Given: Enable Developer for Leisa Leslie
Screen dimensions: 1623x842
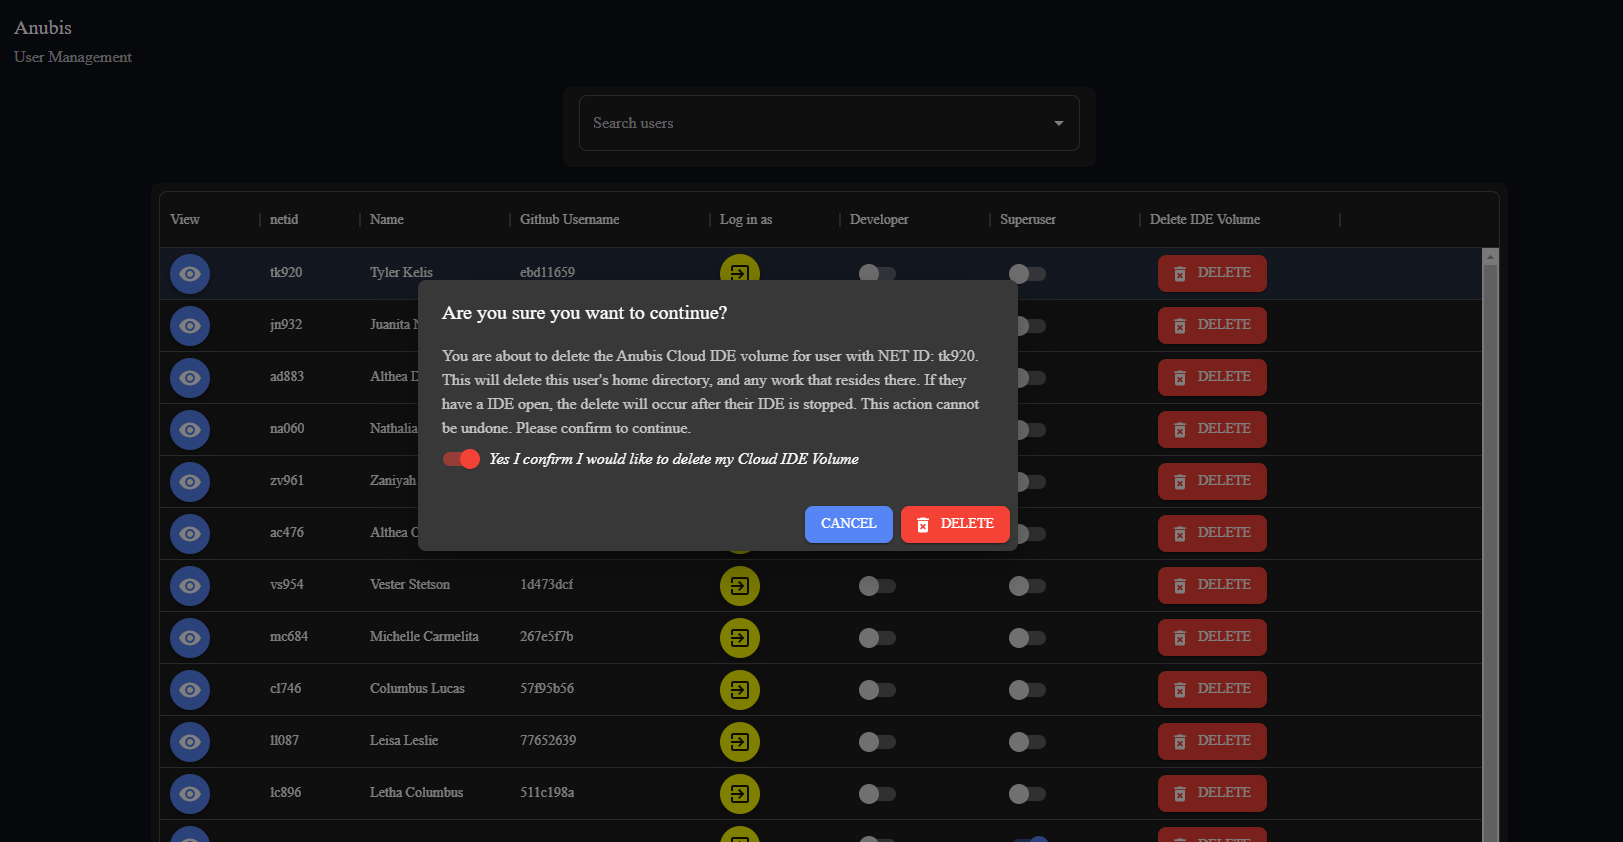Looking at the screenshot, I should (877, 742).
